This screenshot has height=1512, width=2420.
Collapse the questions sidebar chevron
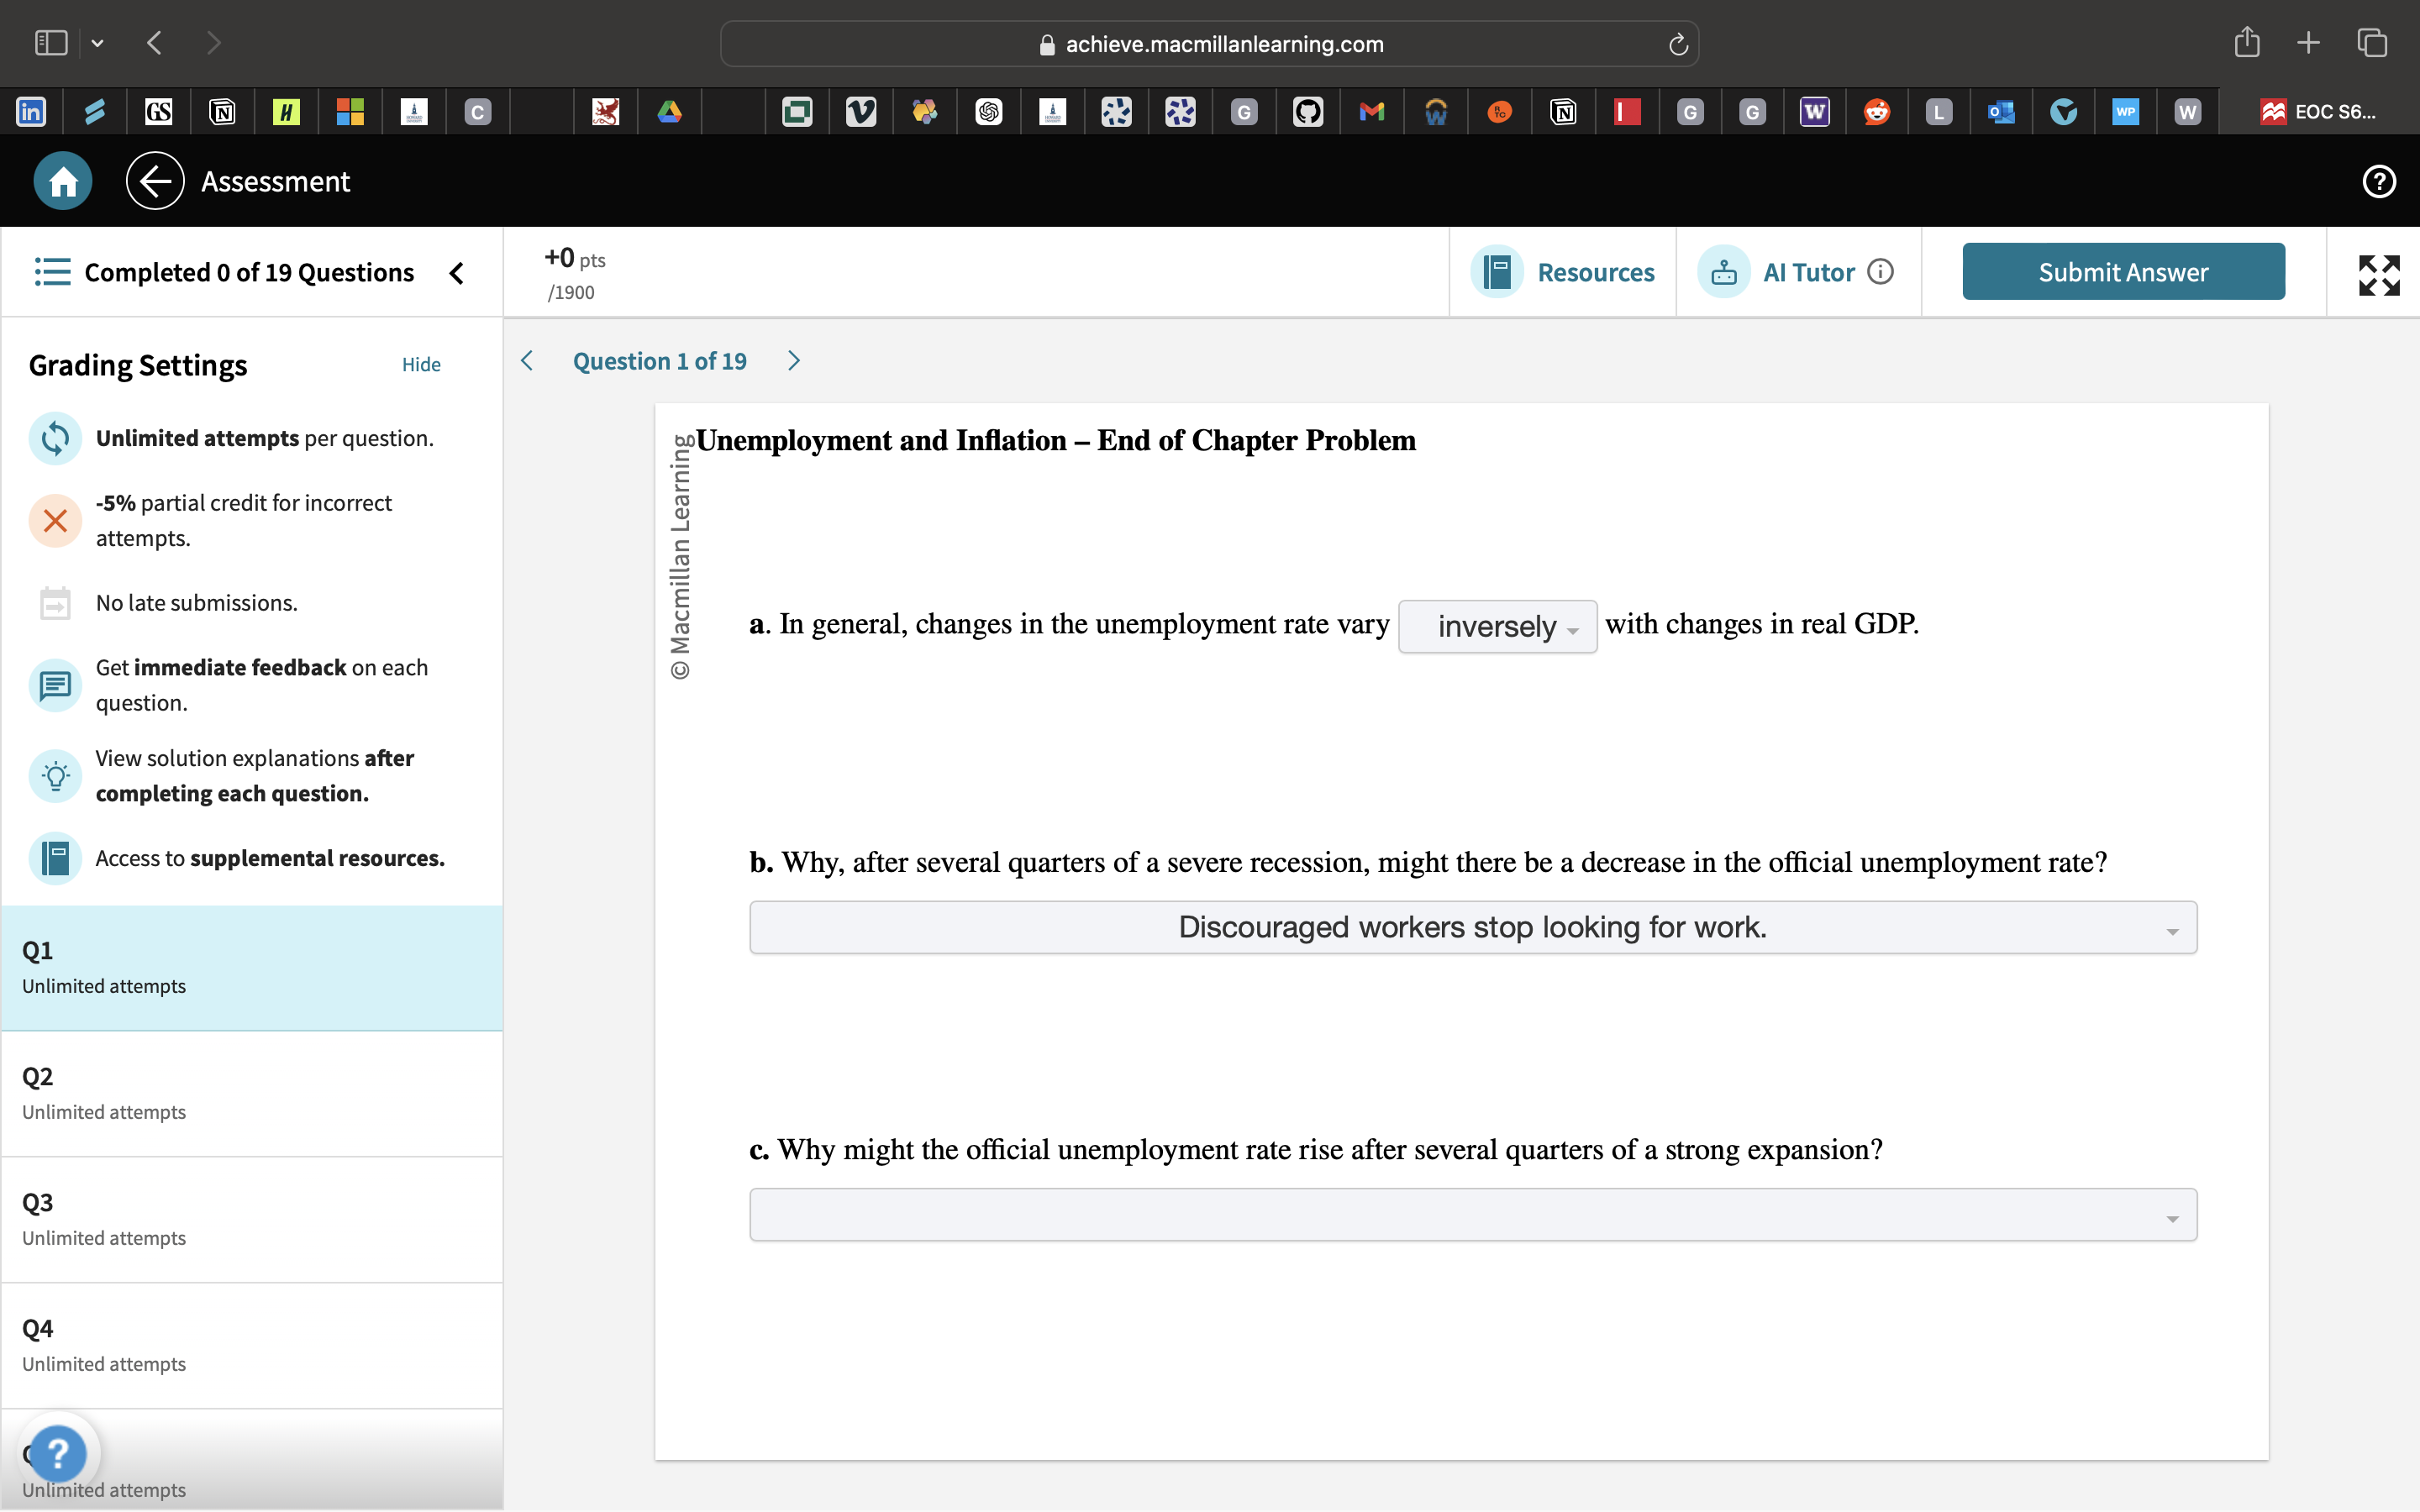coord(457,273)
